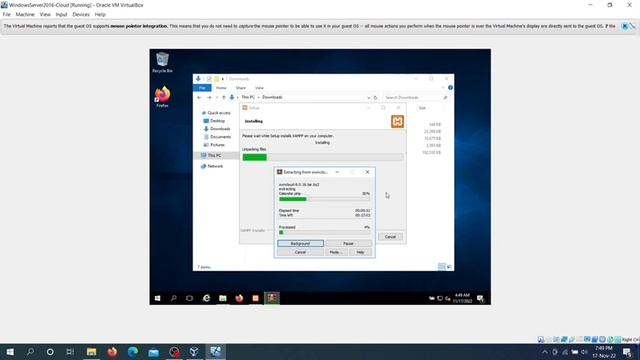Open Explorer help question-mark icon
Image resolution: width=640 pixels, height=360 pixels.
click(x=450, y=88)
